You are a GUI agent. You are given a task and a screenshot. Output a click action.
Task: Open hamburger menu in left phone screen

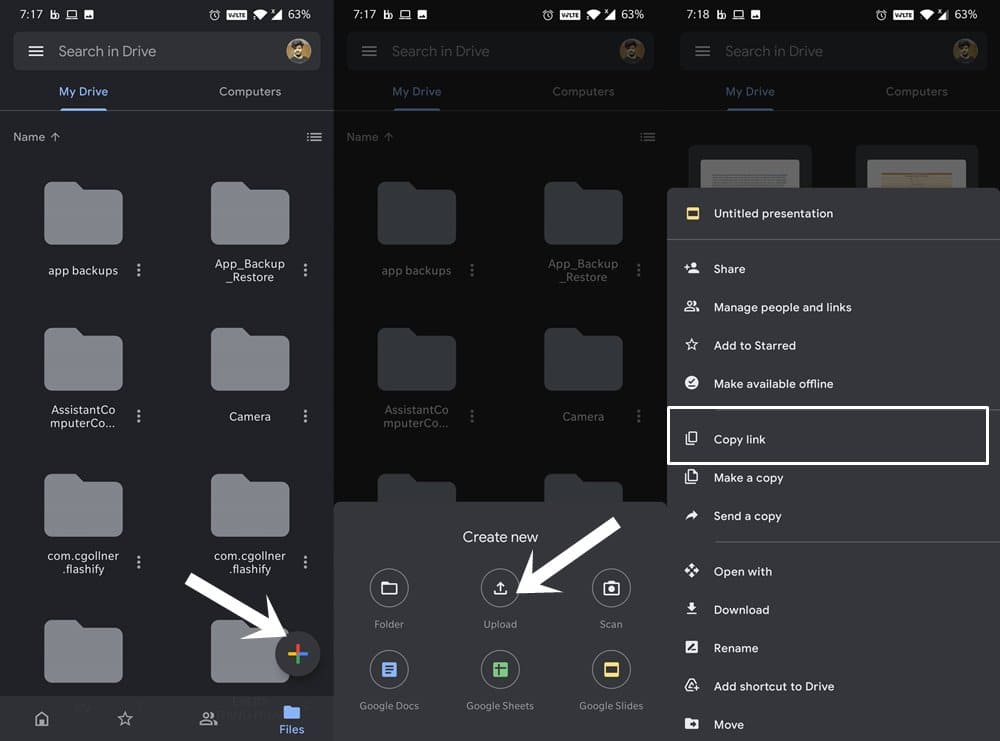pyautogui.click(x=36, y=51)
